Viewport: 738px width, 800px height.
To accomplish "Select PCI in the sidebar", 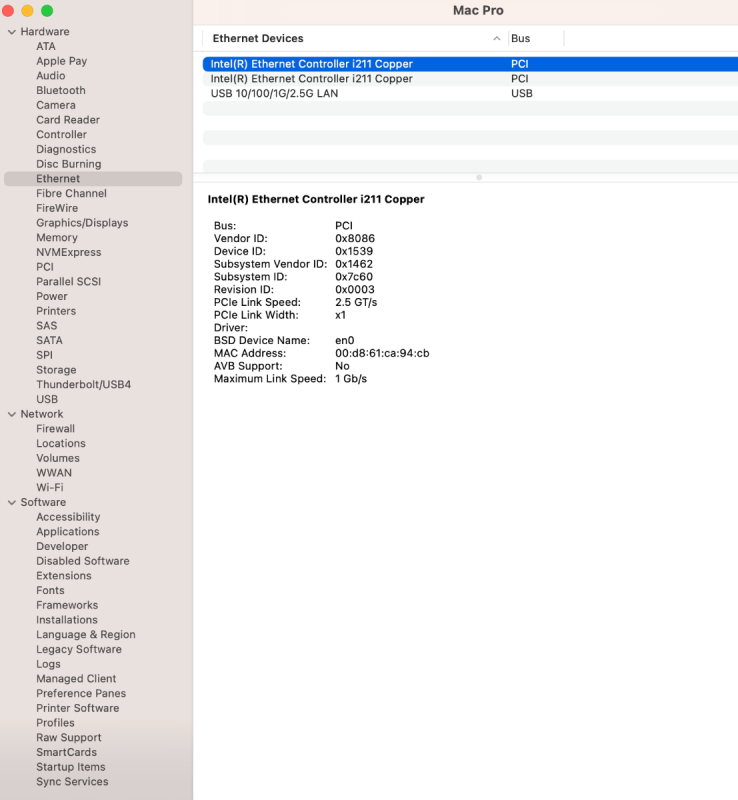I will click(45, 267).
